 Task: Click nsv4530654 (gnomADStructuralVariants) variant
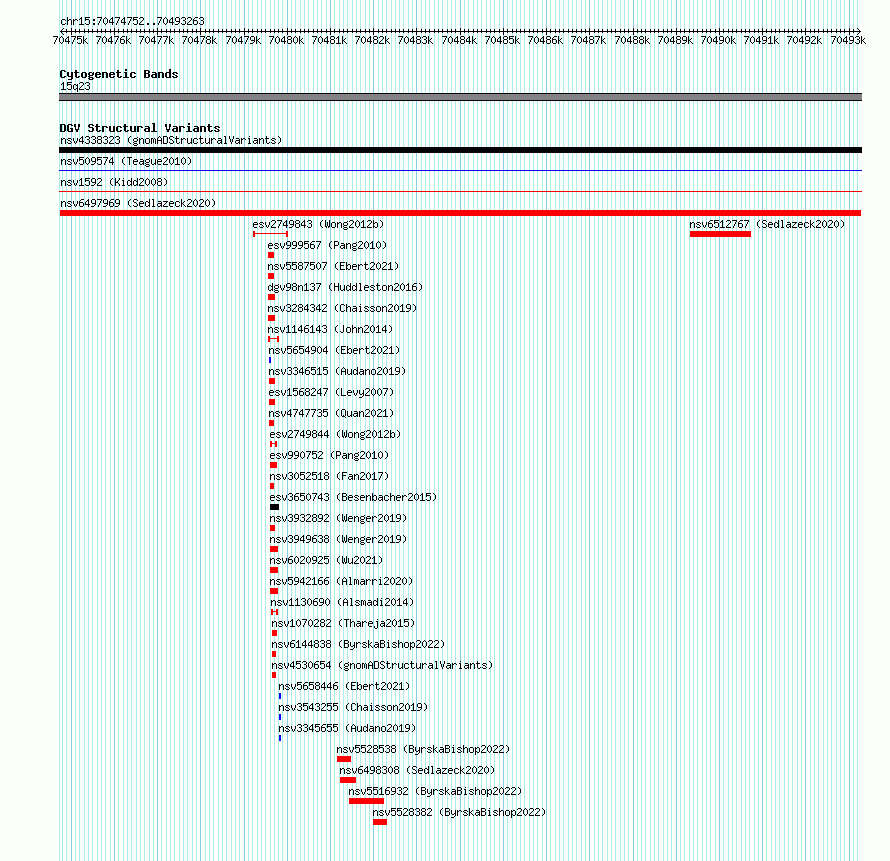(382, 665)
